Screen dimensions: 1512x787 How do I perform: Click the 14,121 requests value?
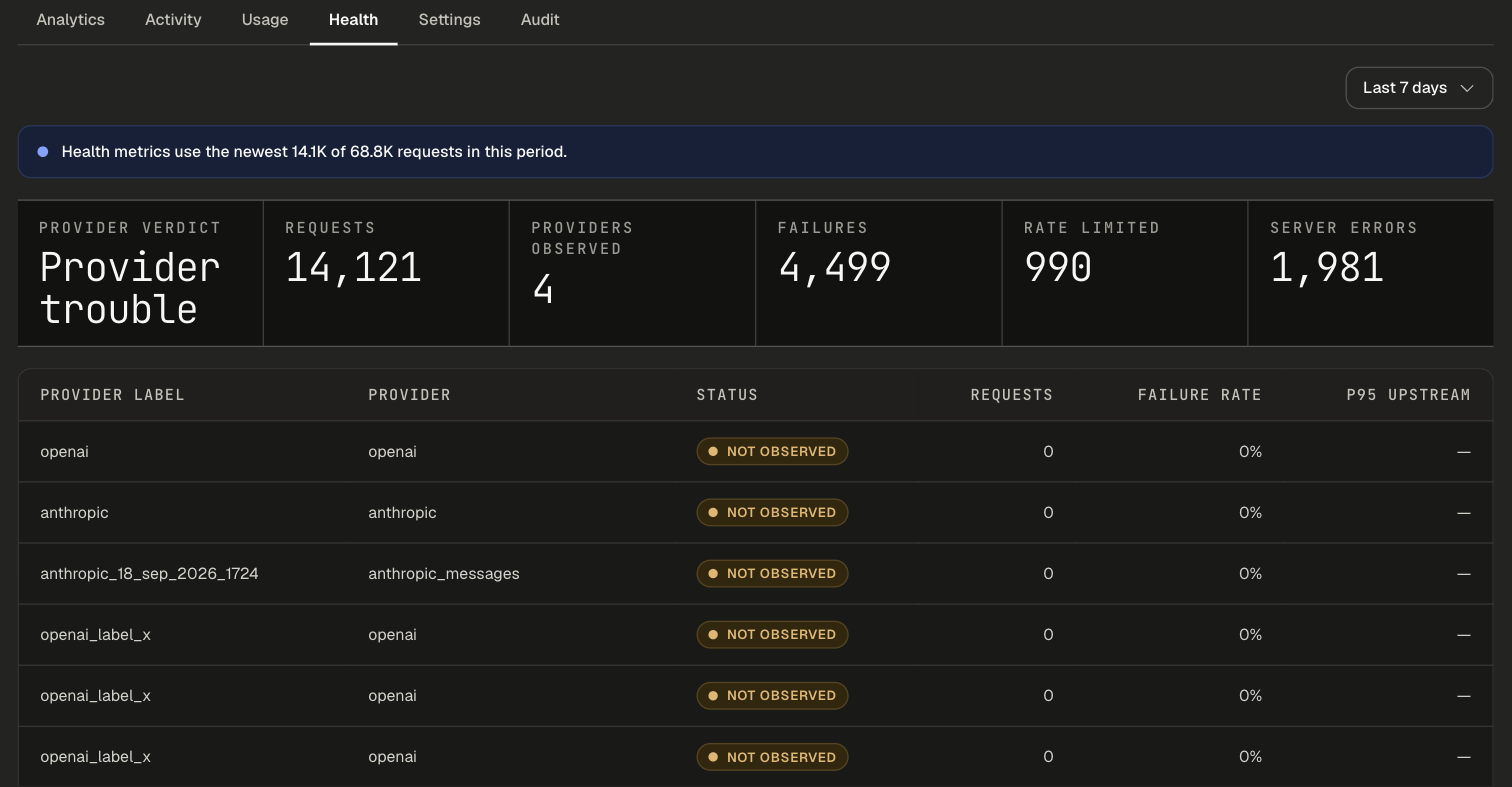click(x=353, y=267)
